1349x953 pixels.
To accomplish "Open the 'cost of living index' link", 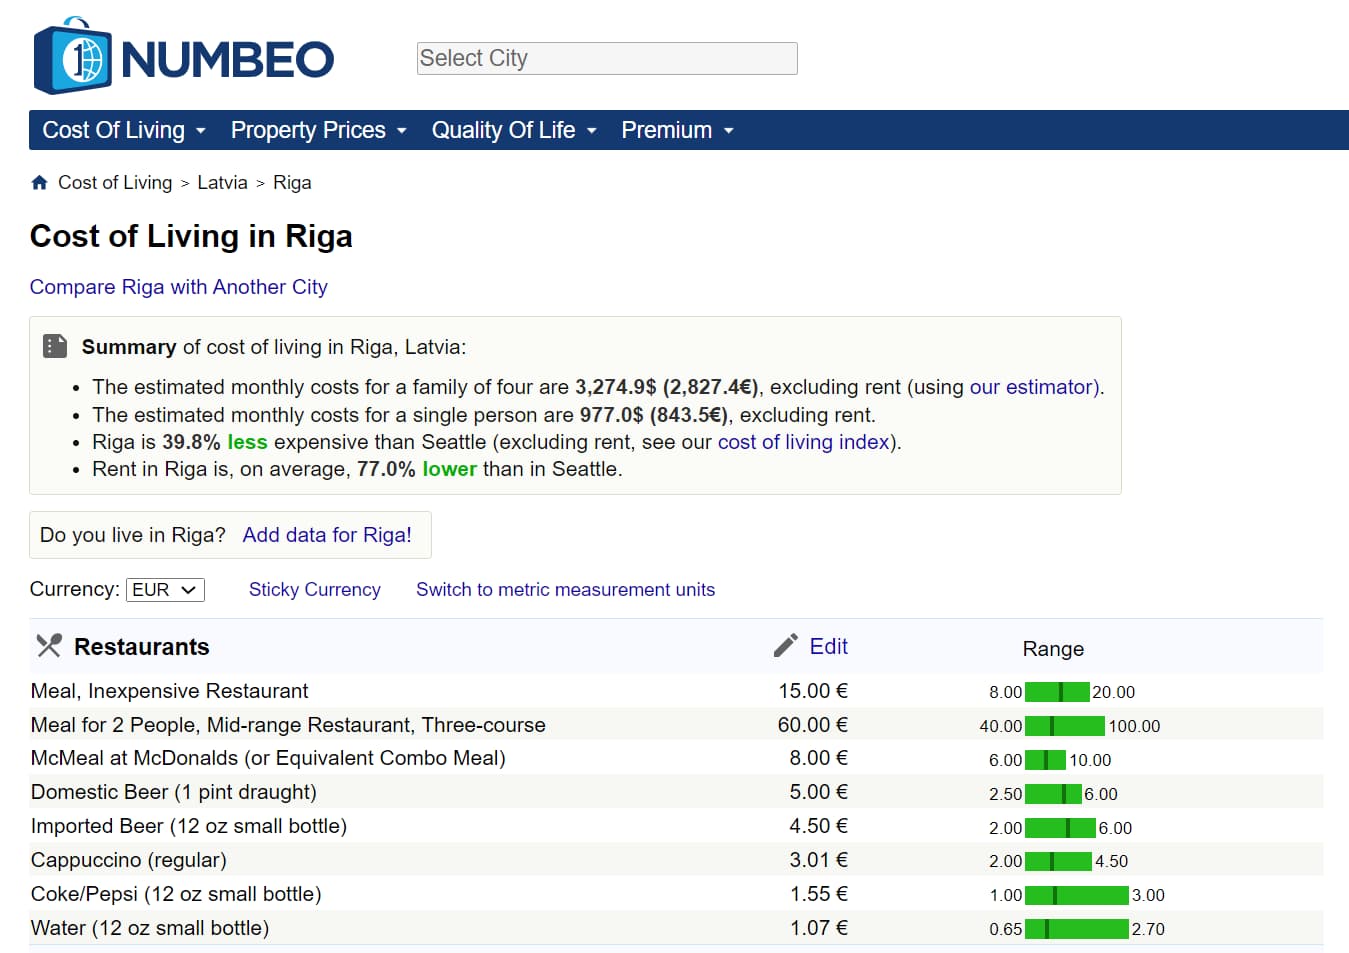I will click(803, 442).
